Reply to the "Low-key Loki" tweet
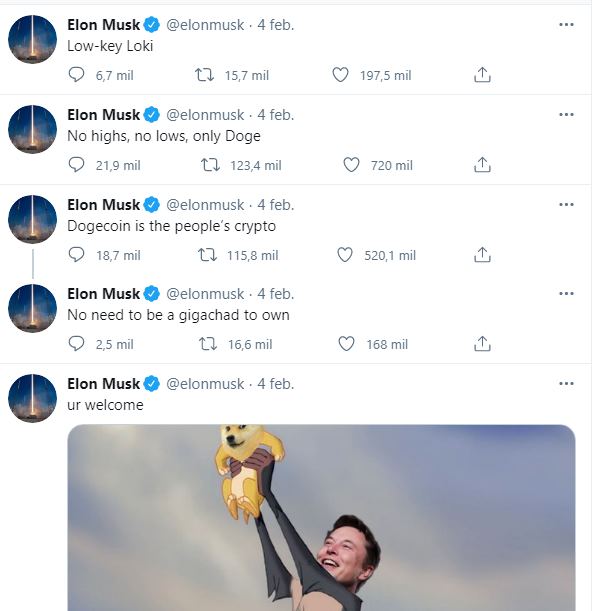This screenshot has width=601, height=611. click(77, 75)
